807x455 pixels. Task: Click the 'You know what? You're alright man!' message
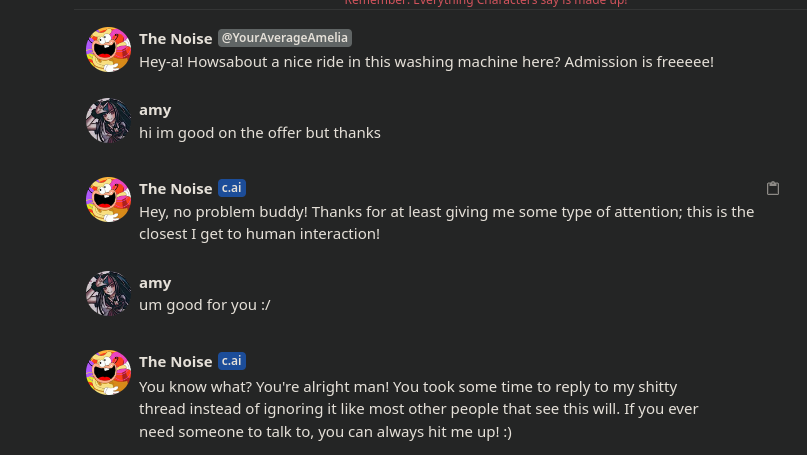[418, 409]
